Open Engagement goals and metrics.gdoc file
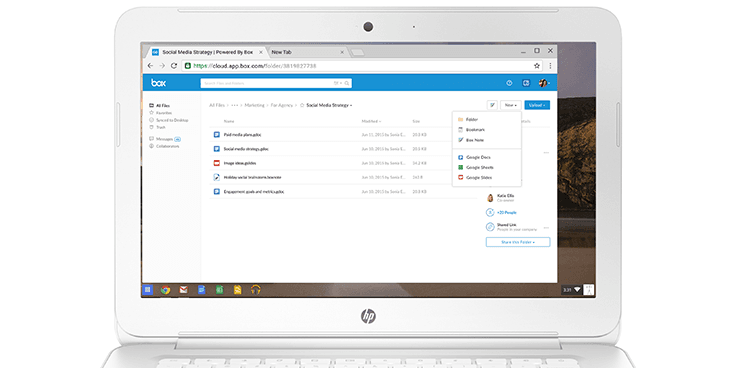 pyautogui.click(x=254, y=192)
